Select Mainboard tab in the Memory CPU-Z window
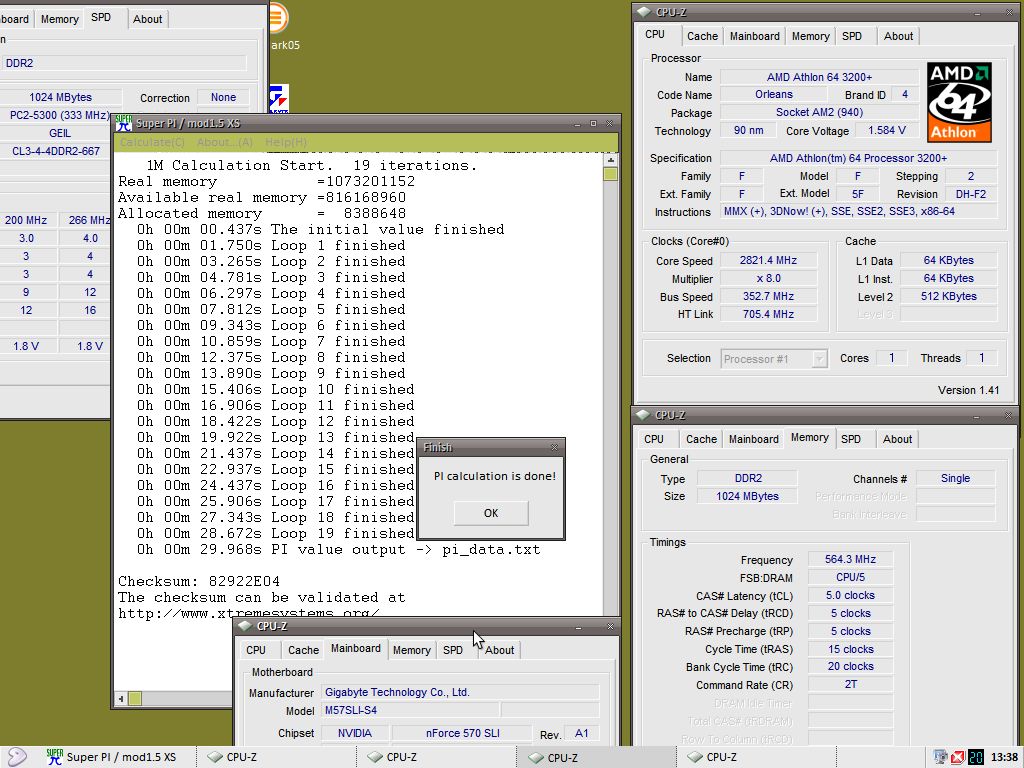 (x=754, y=440)
